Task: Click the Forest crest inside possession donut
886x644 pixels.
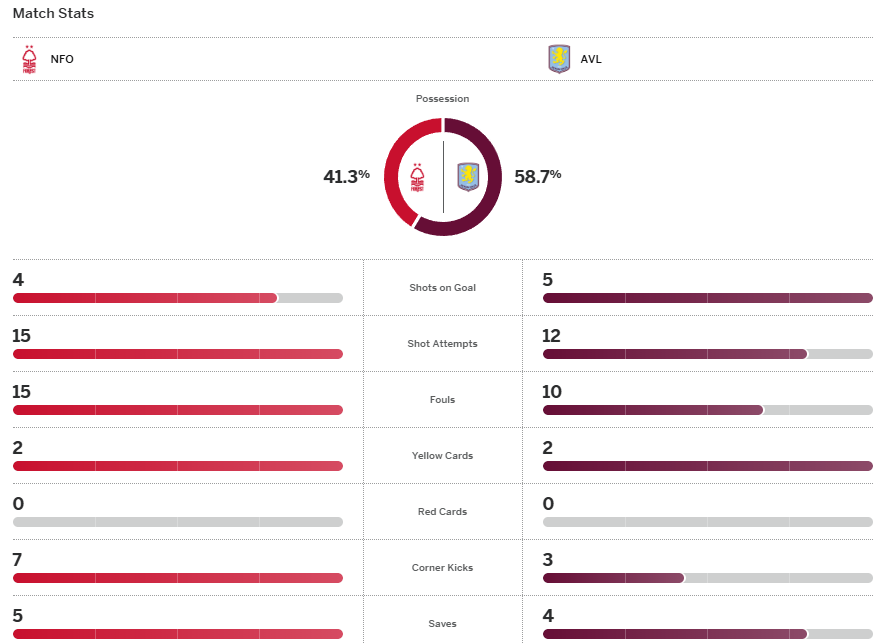Action: [x=418, y=177]
